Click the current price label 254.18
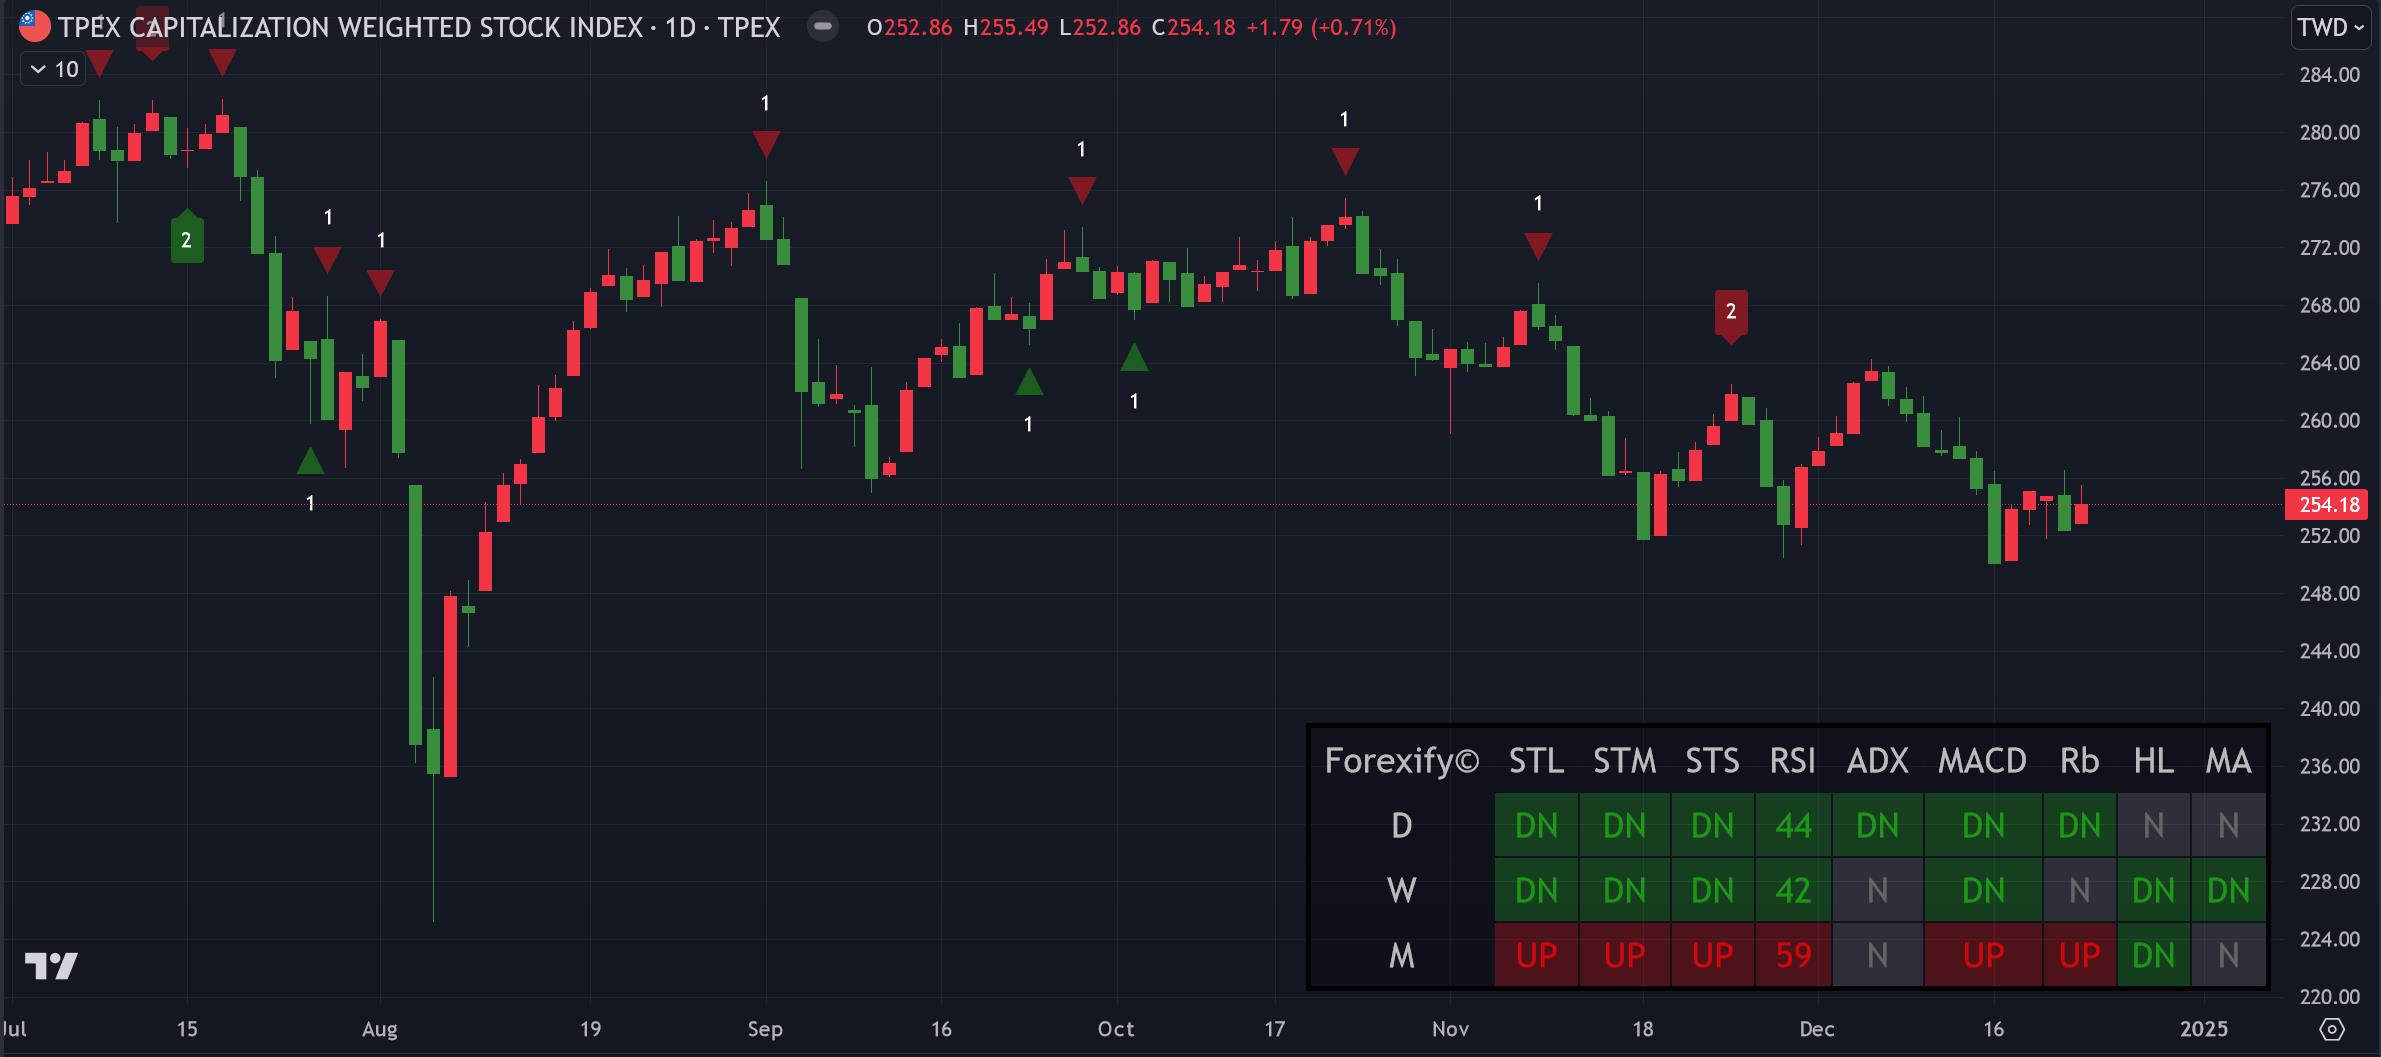This screenshot has height=1057, width=2381. (2329, 505)
